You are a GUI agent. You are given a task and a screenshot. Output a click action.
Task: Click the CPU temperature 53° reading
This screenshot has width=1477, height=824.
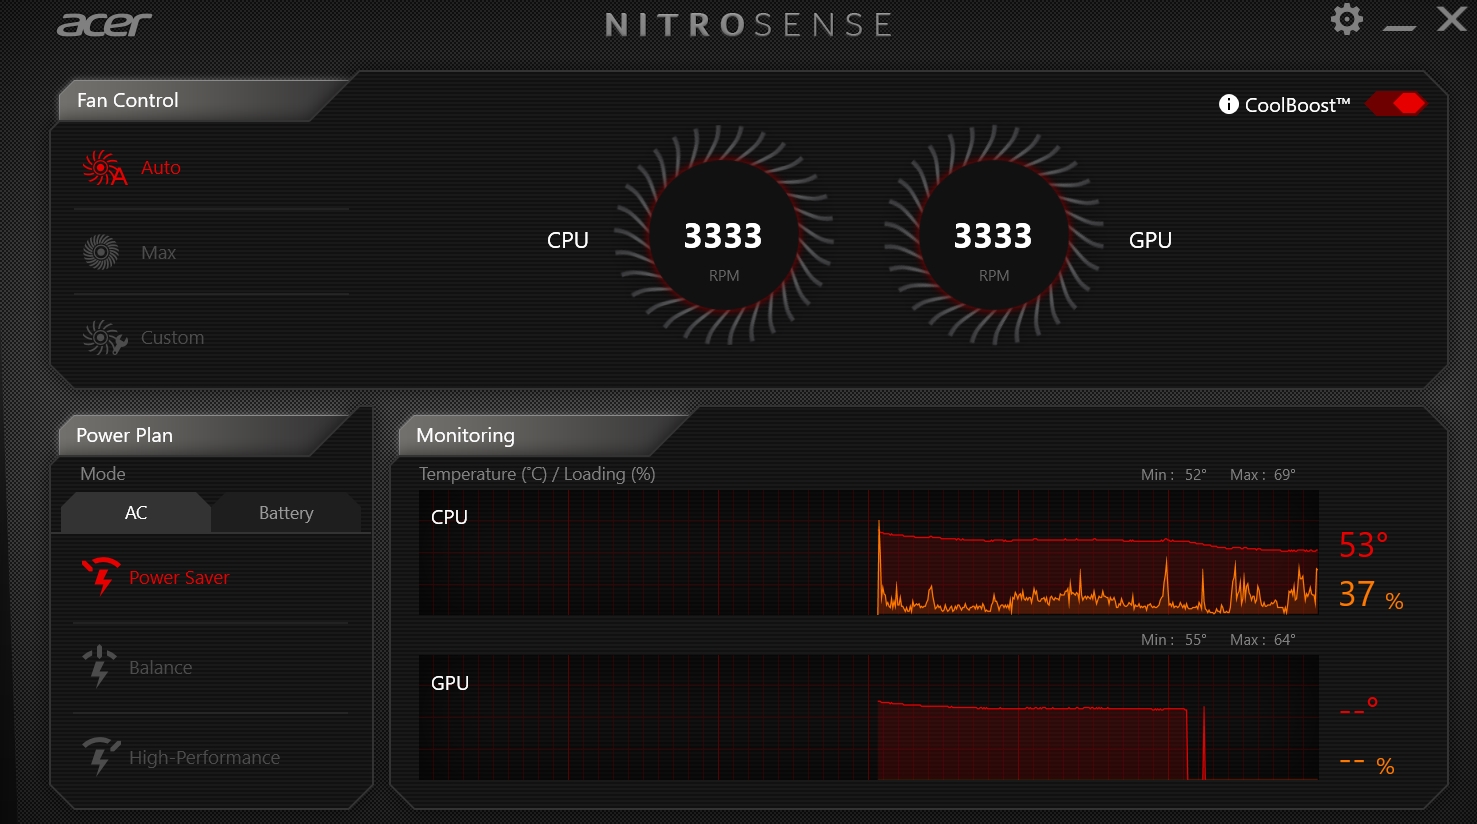(1363, 545)
